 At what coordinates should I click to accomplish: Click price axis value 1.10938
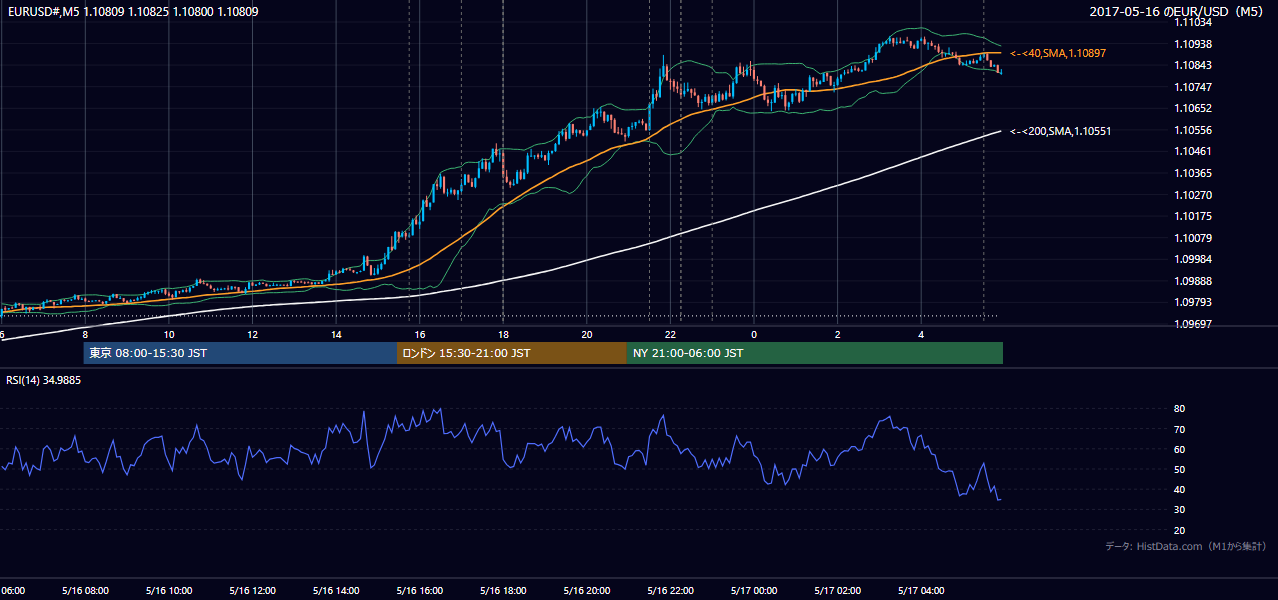[1194, 44]
